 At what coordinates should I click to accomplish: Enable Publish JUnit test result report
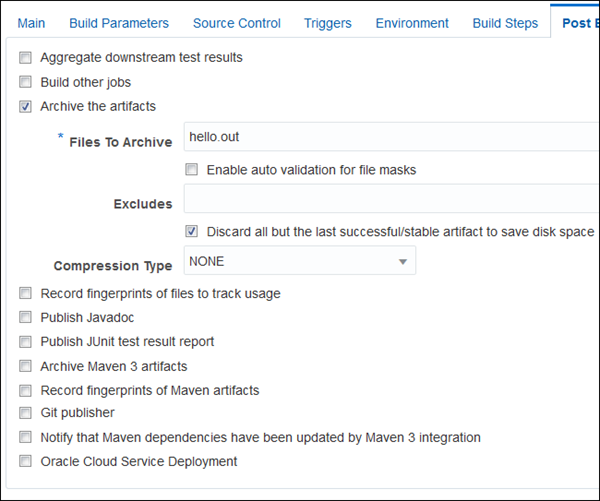click(x=25, y=342)
